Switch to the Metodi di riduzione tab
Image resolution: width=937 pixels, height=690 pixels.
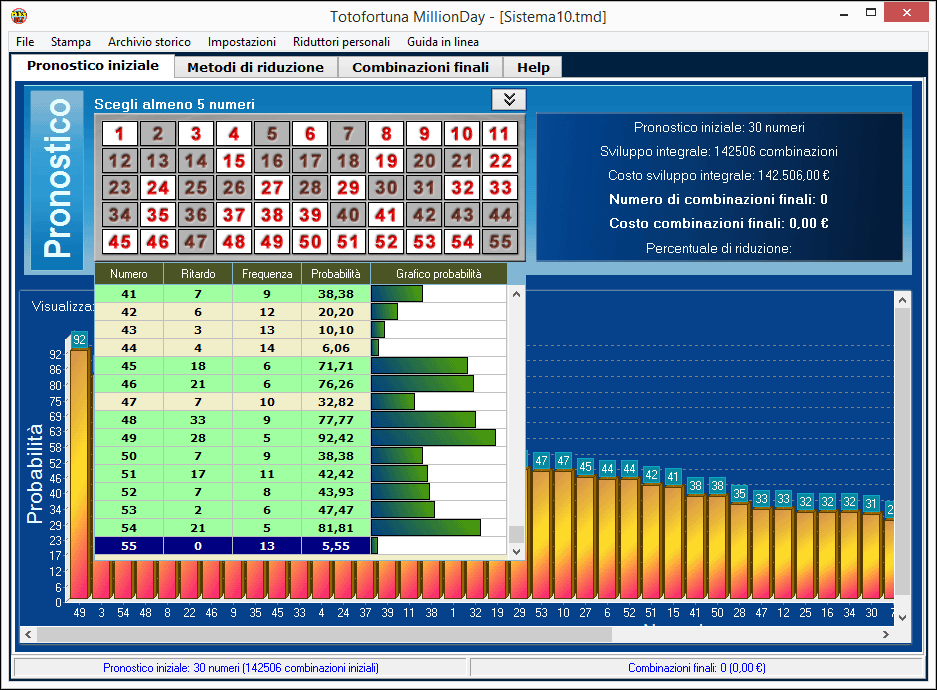(256, 67)
